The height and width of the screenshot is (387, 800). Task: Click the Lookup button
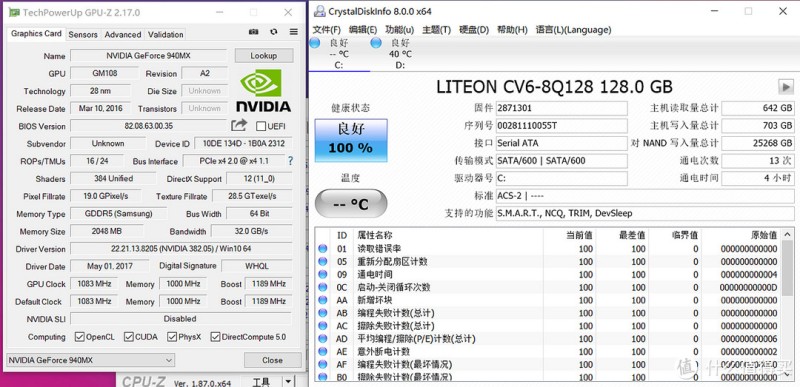pos(264,56)
